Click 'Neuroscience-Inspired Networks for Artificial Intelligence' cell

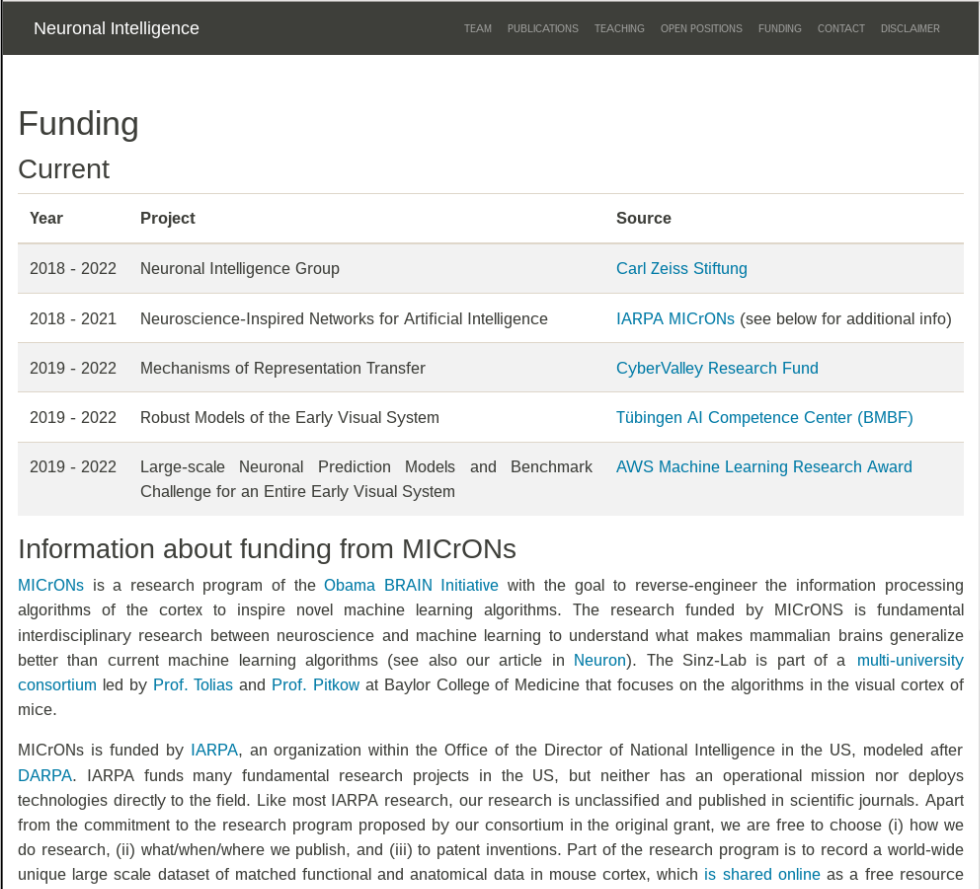pos(344,319)
